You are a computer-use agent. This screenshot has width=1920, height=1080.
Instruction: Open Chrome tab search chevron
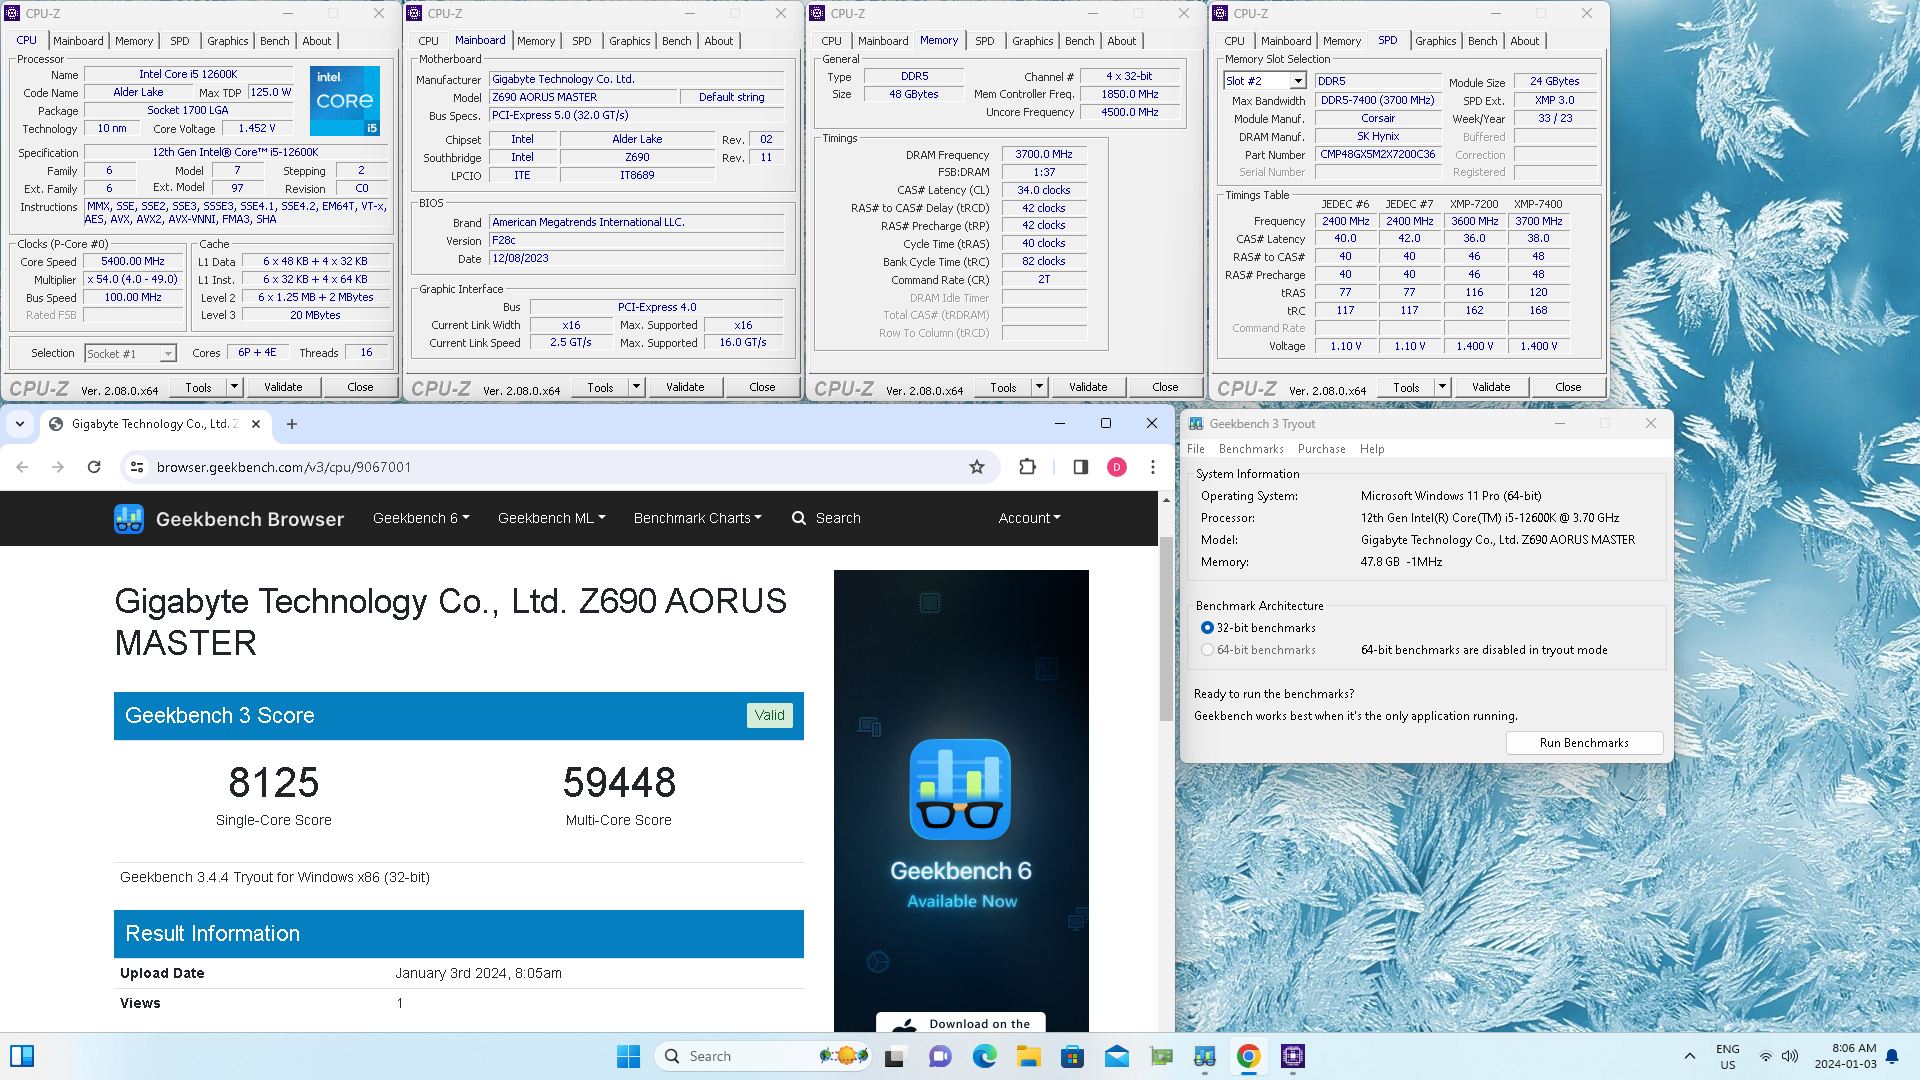[20, 424]
